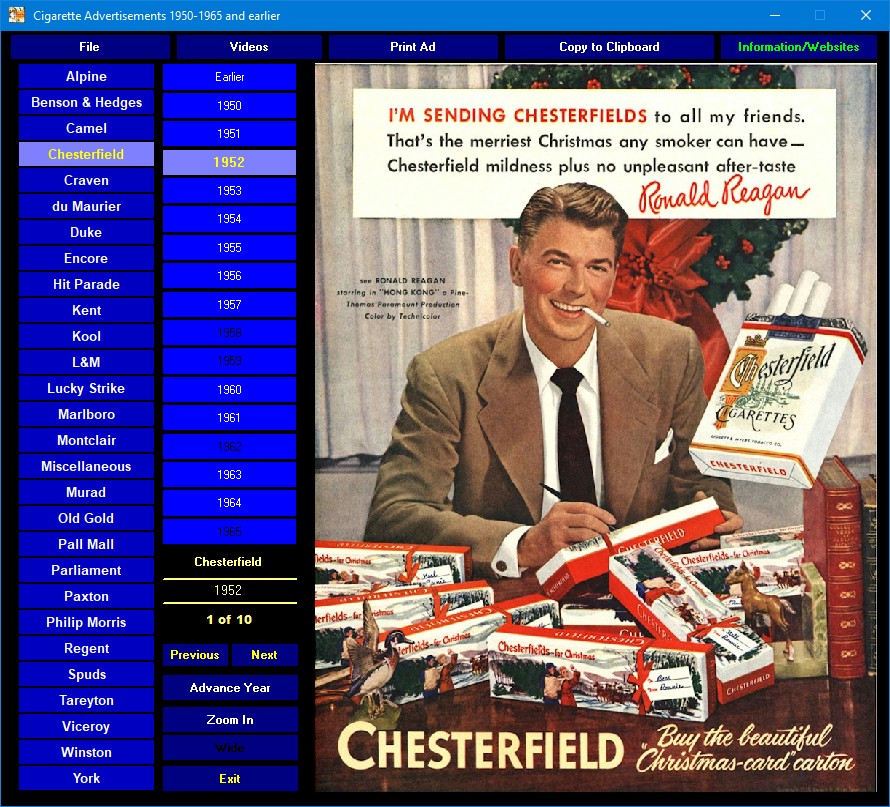Go to the Next ad
This screenshot has width=890, height=807.
pyautogui.click(x=265, y=655)
